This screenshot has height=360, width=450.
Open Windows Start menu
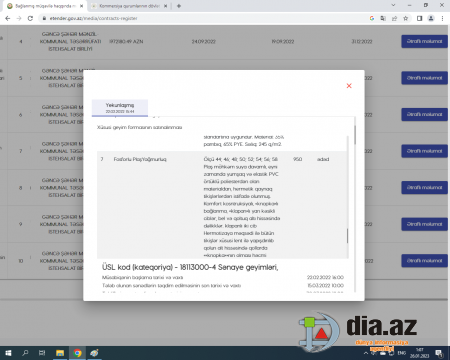point(8,353)
